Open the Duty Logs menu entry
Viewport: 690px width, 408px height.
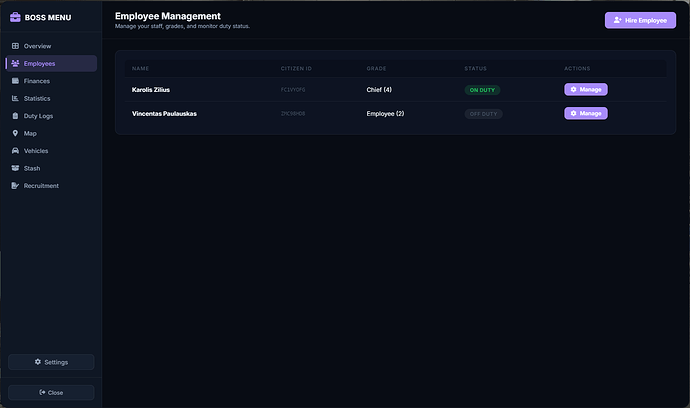coord(51,116)
